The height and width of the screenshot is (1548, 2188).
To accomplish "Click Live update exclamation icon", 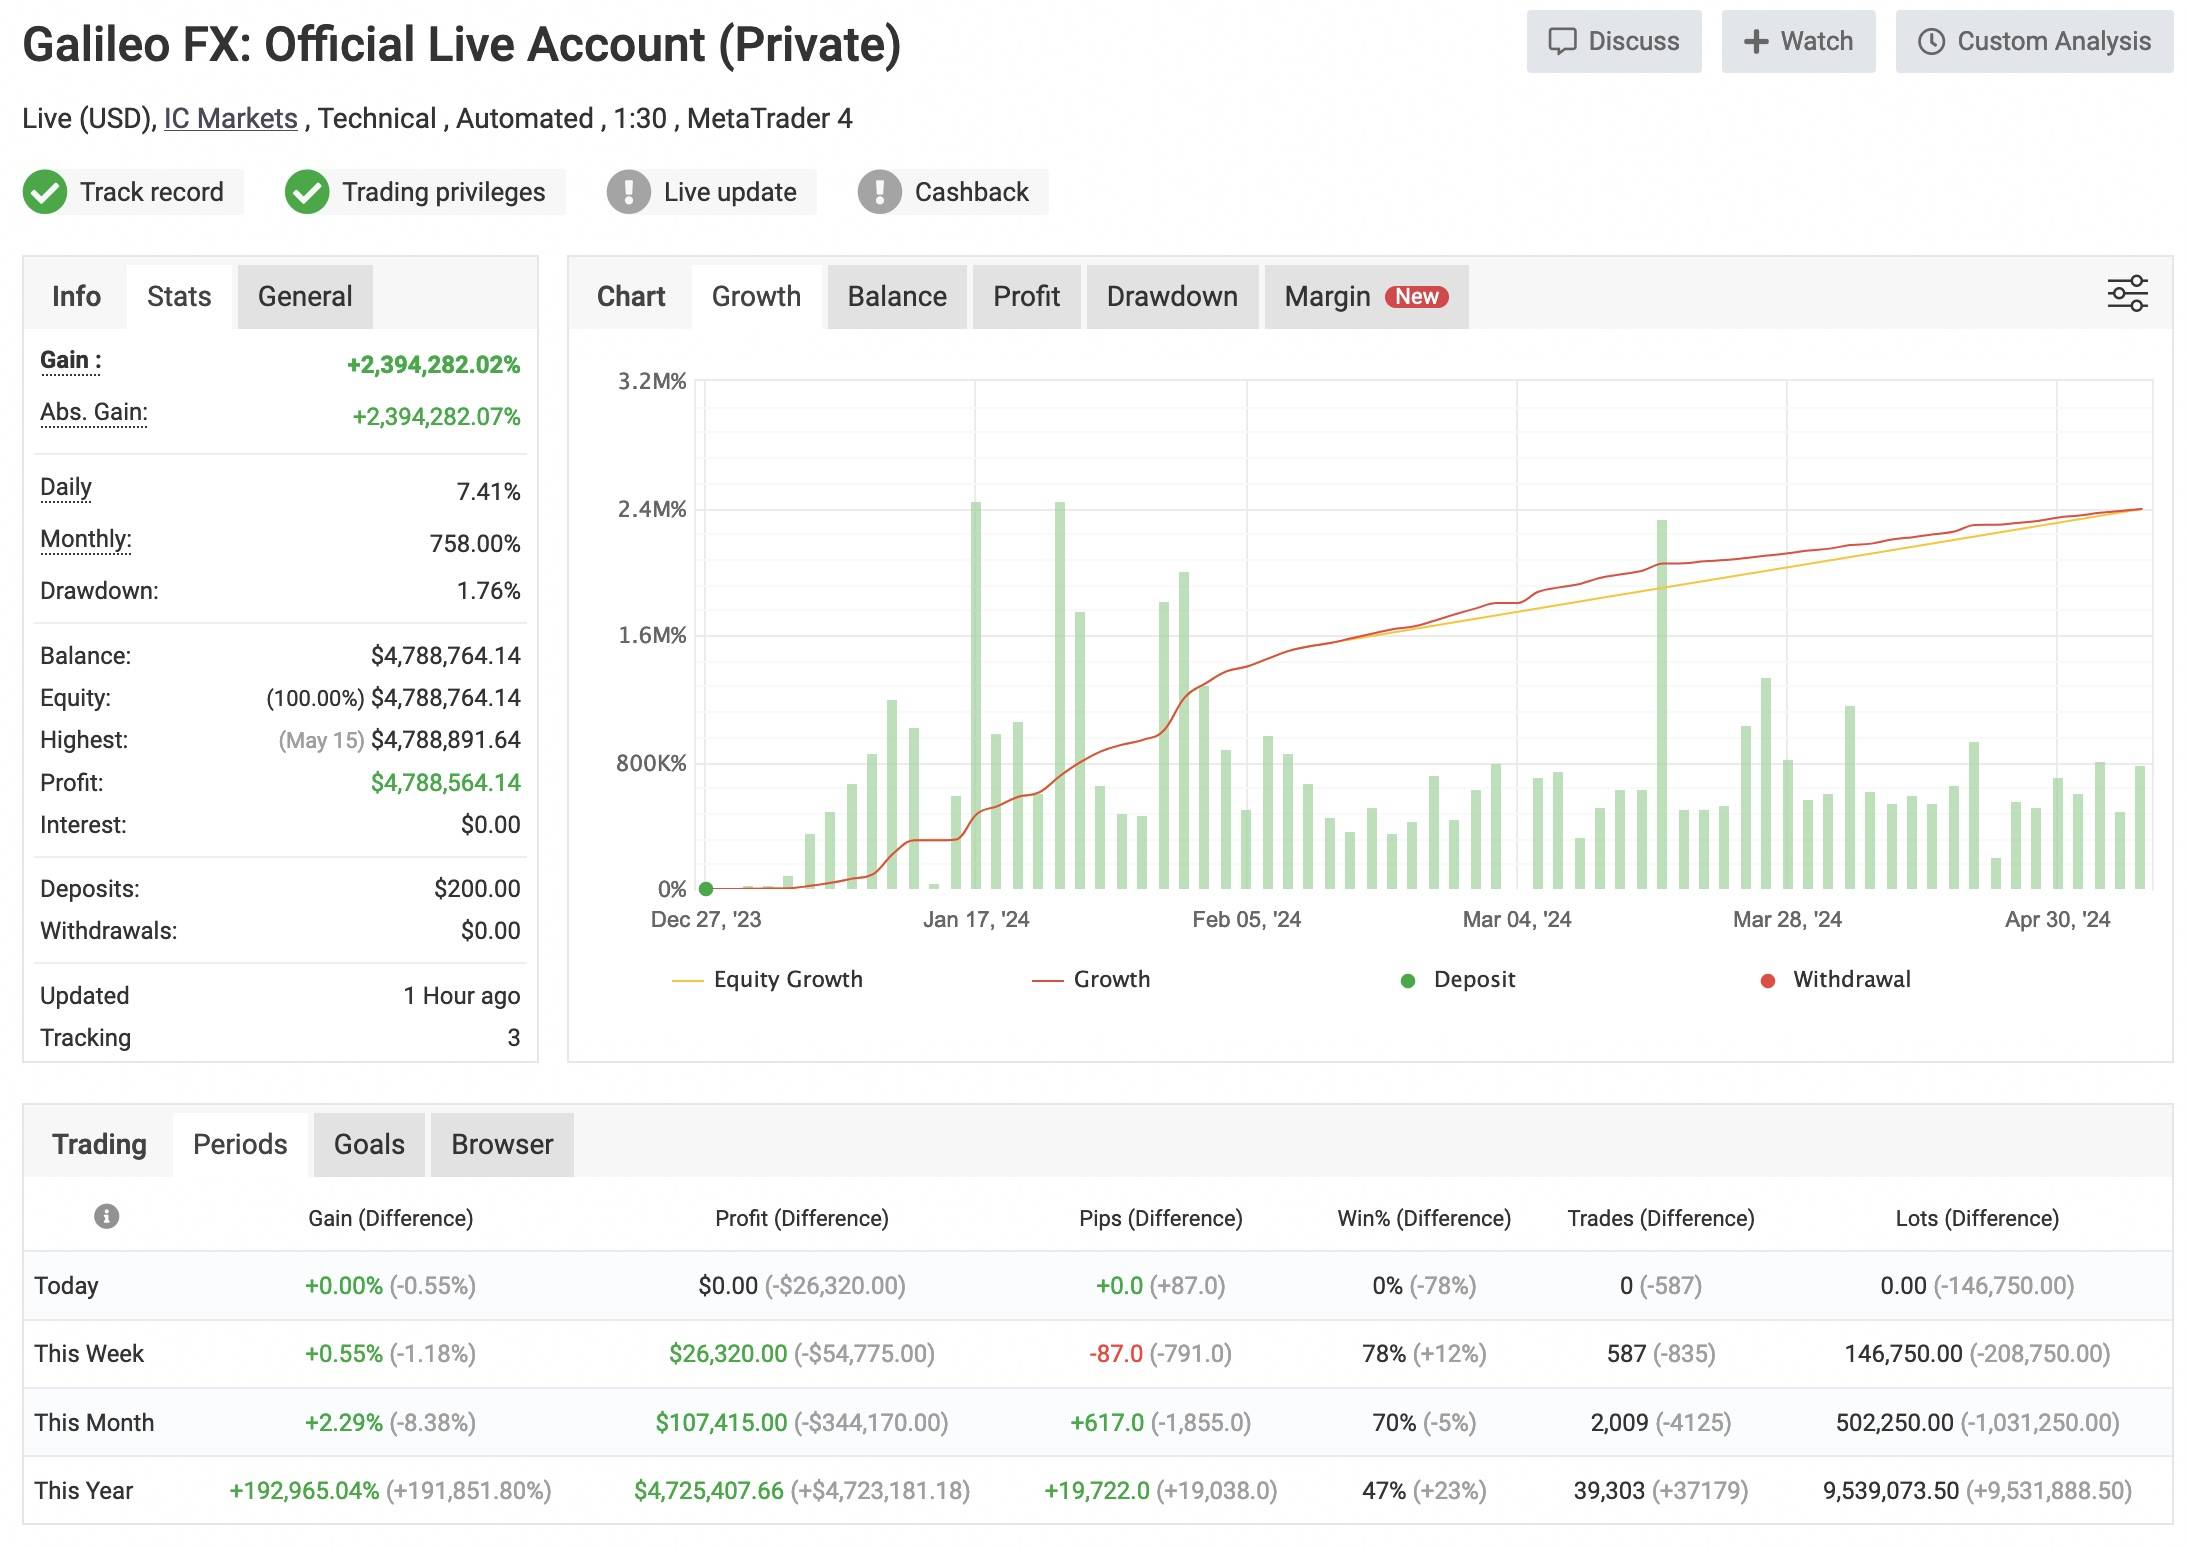I will [629, 192].
